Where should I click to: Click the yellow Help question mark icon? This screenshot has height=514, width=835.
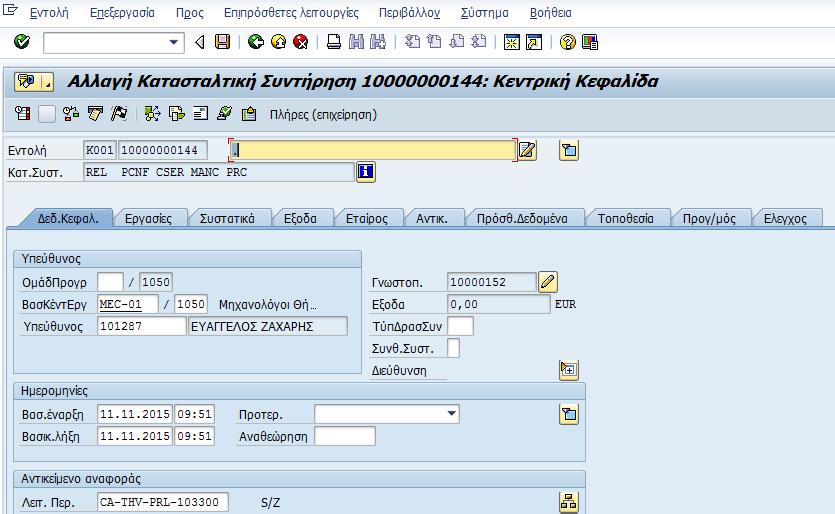click(568, 42)
